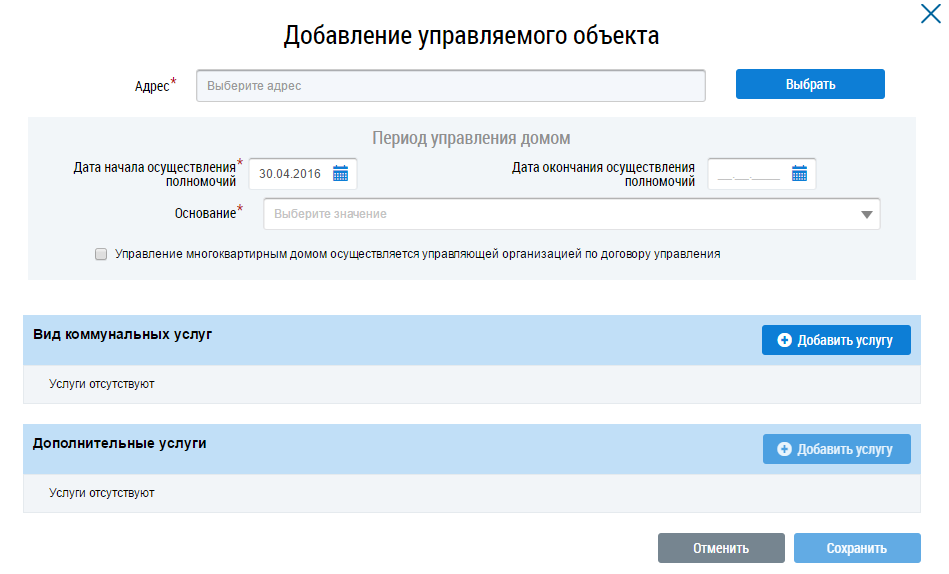Click the 'Период управления домом' heading
The width and height of the screenshot is (949, 574).
tap(471, 138)
